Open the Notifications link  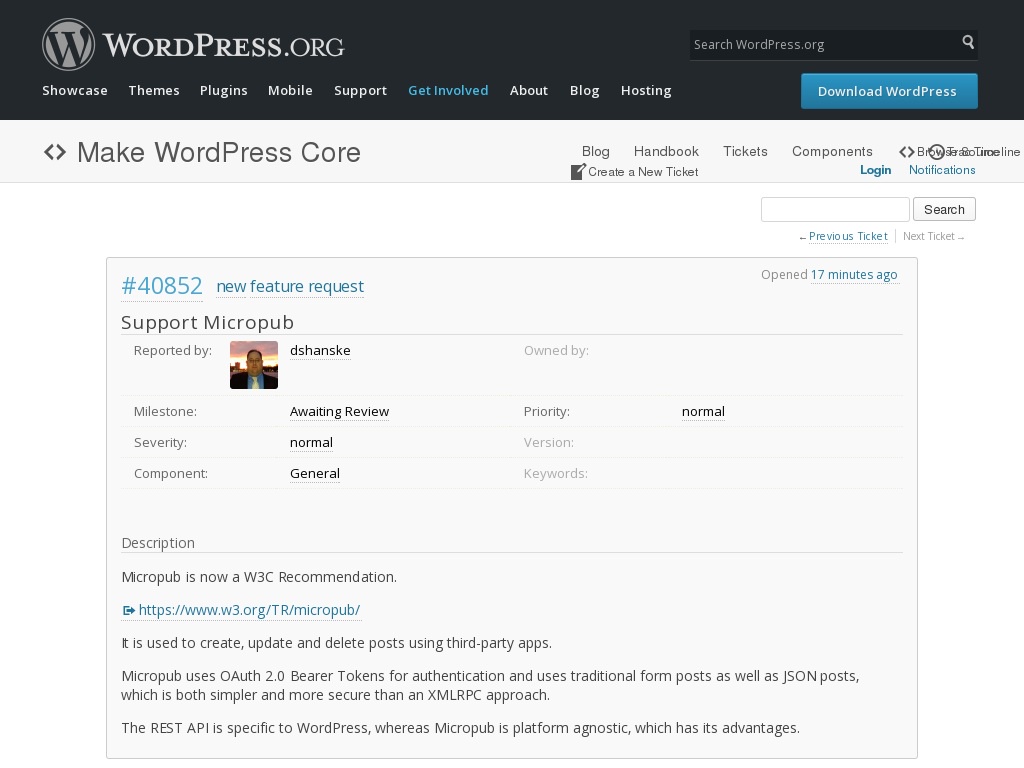(942, 170)
